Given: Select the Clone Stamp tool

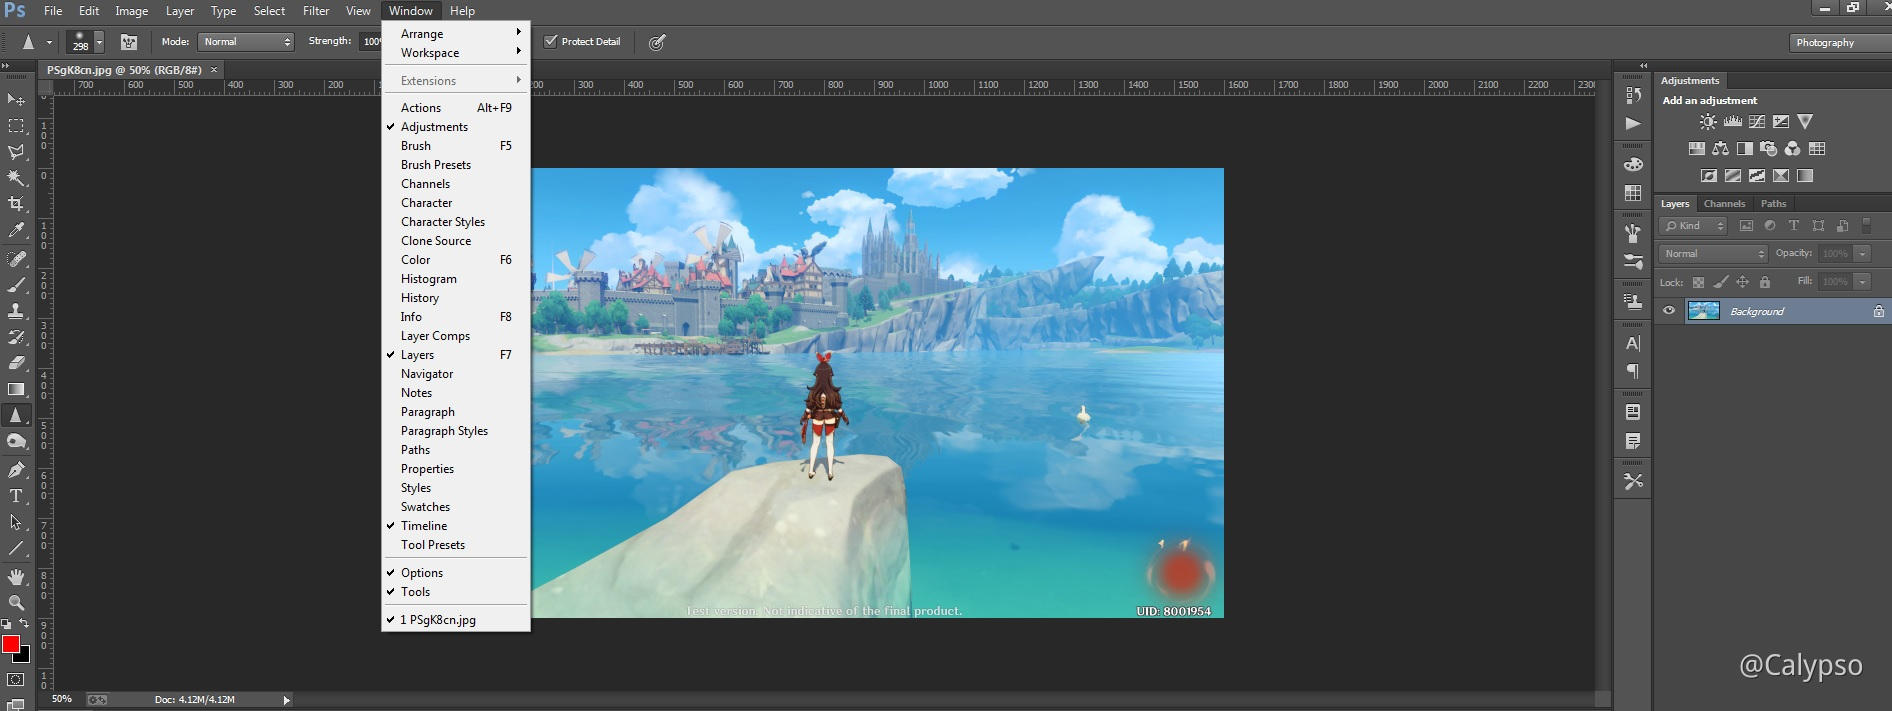Looking at the screenshot, I should 16,311.
